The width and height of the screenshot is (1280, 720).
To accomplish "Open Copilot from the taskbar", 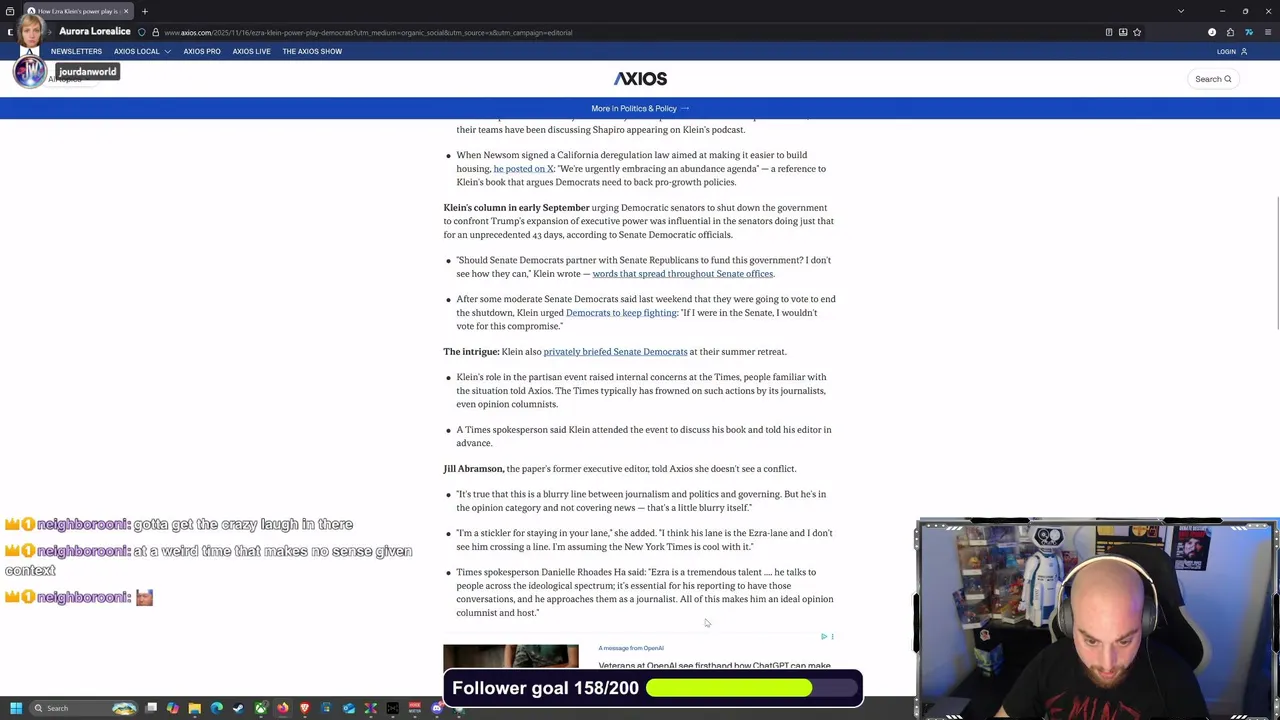I will [x=173, y=708].
